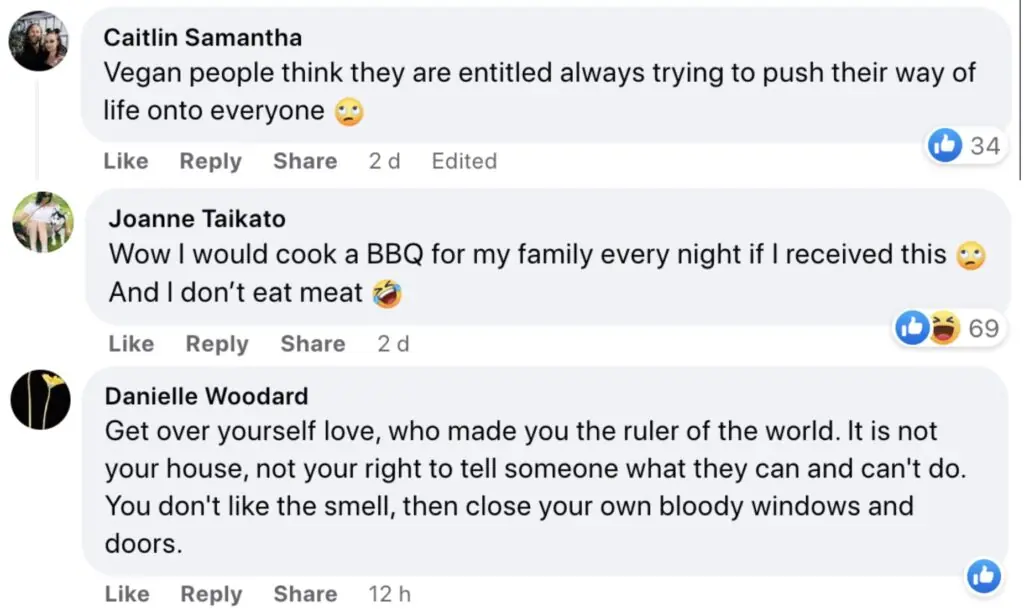The height and width of the screenshot is (609, 1024).
Task: Click the like reaction icon showing 34
Action: pos(945,146)
